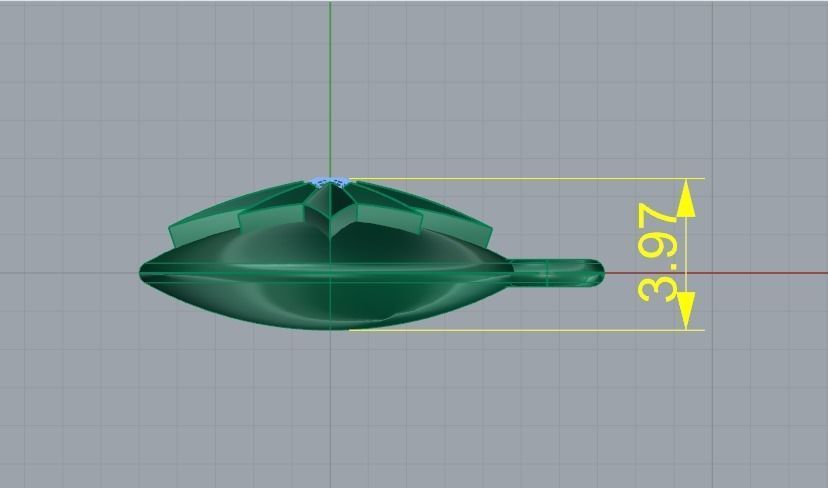The width and height of the screenshot is (828, 488).
Task: Pick the blue highlighted tip at model top
Action: (x=328, y=182)
